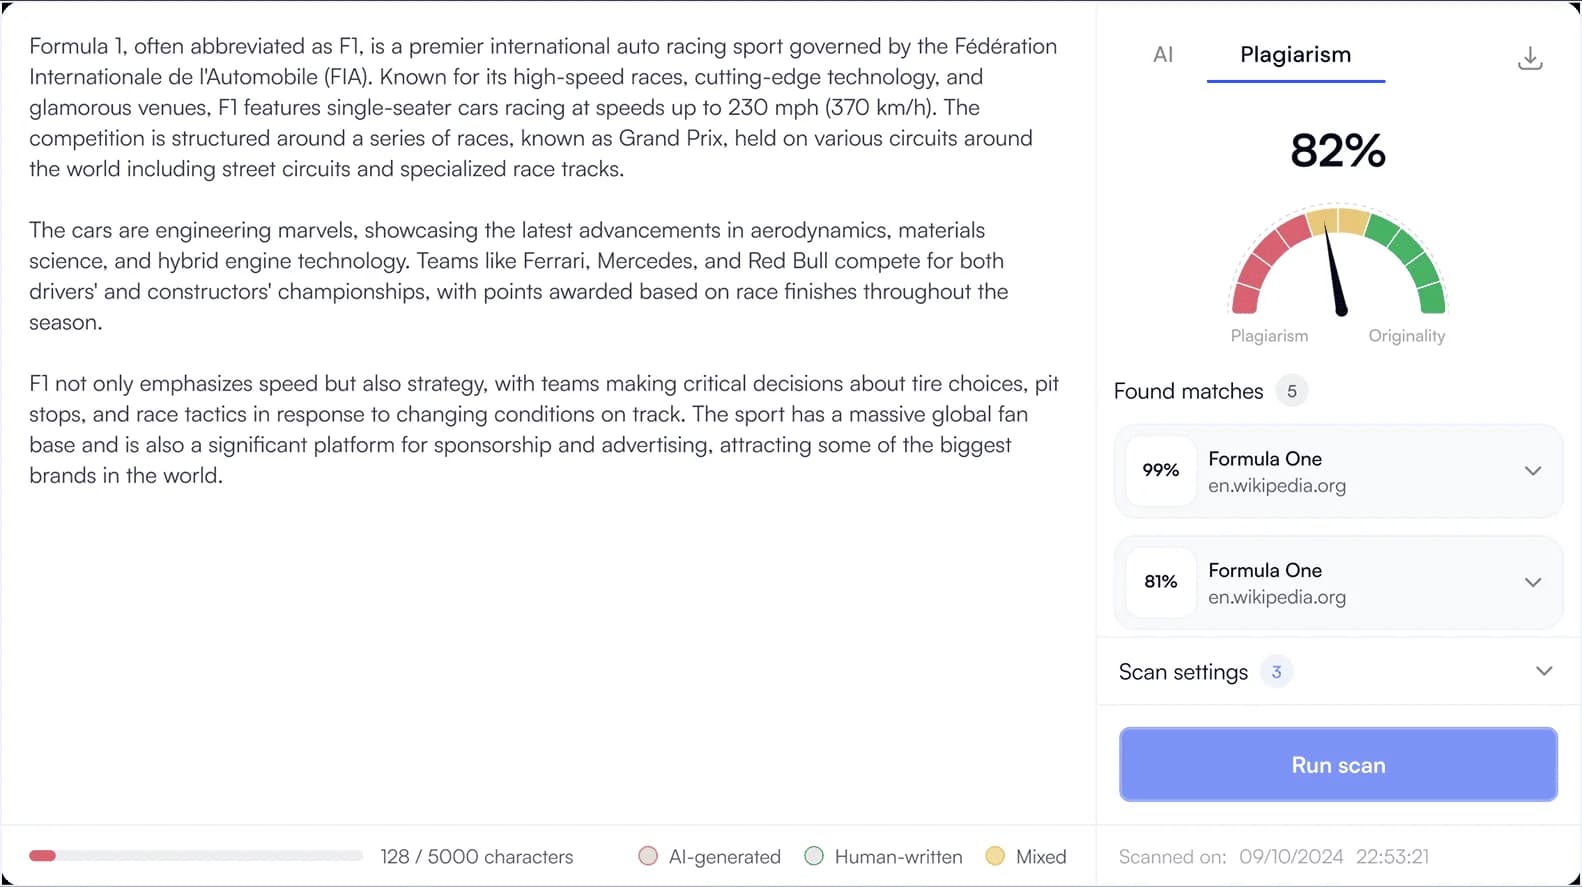Image resolution: width=1582 pixels, height=887 pixels.
Task: Click the character count progress bar
Action: pos(195,856)
